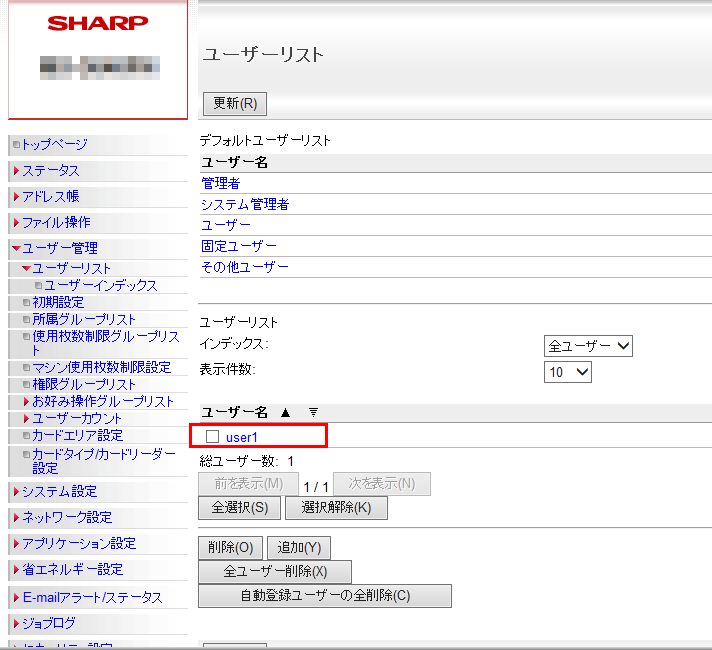Click the 更新(R) button
The height and width of the screenshot is (650, 712).
point(235,103)
